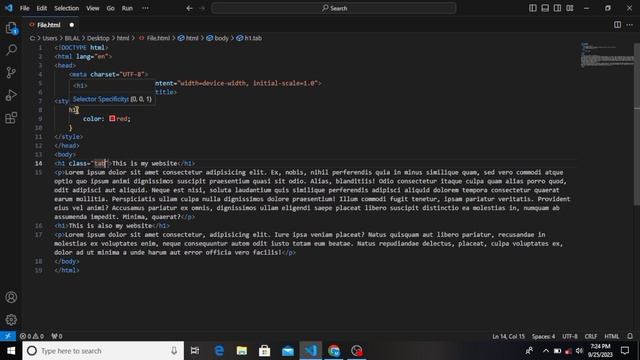Screen dimensions: 640x360
Task: Click the title bar Search command box
Action: [333, 8]
